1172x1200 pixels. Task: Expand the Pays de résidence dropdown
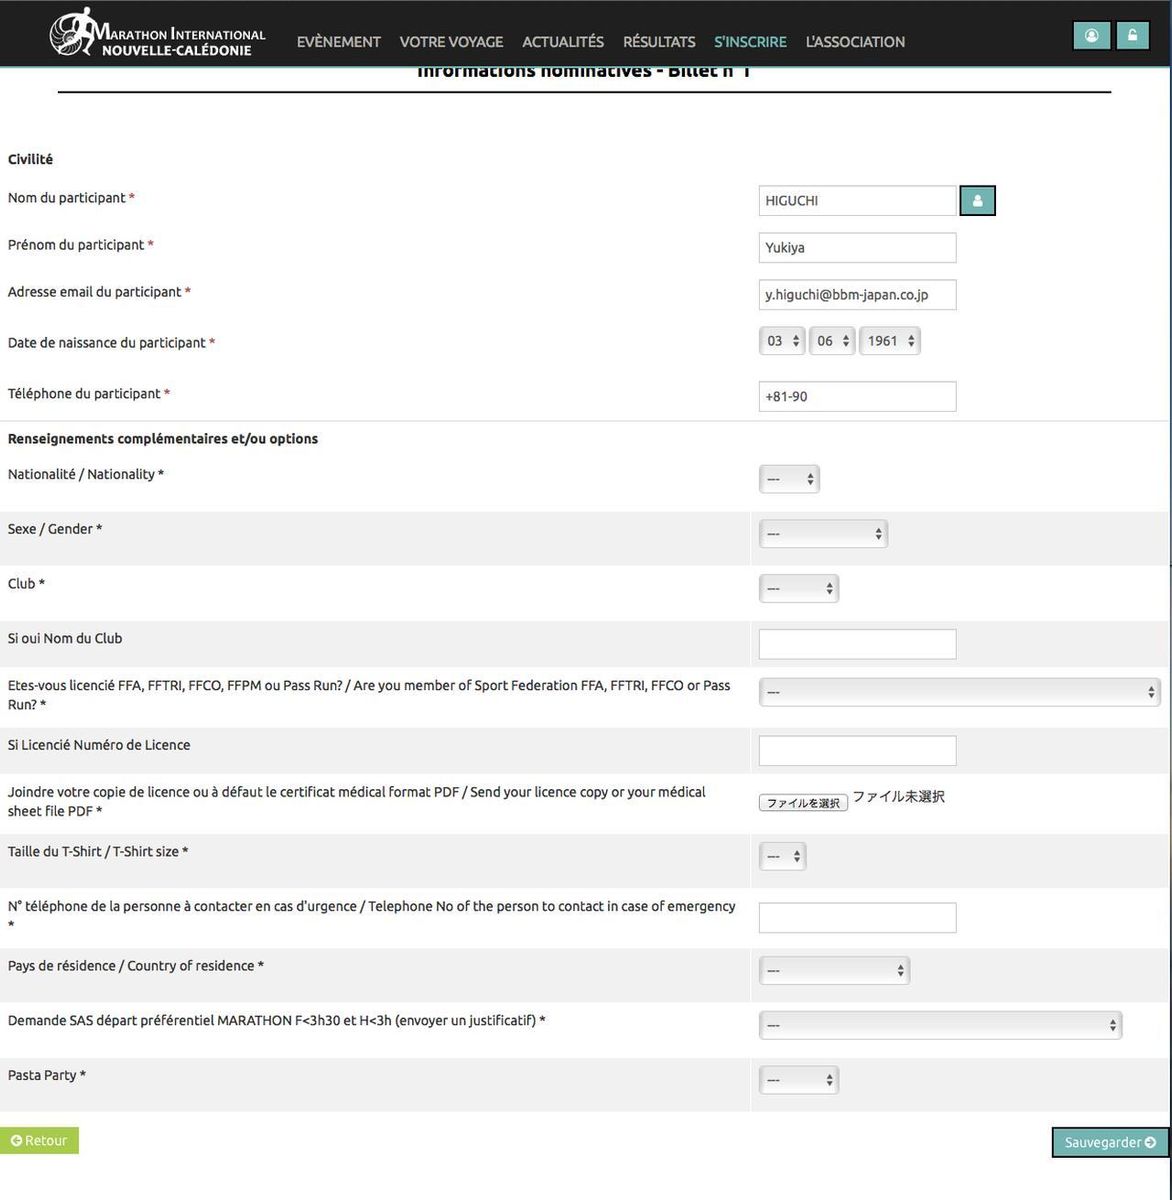[x=834, y=970]
